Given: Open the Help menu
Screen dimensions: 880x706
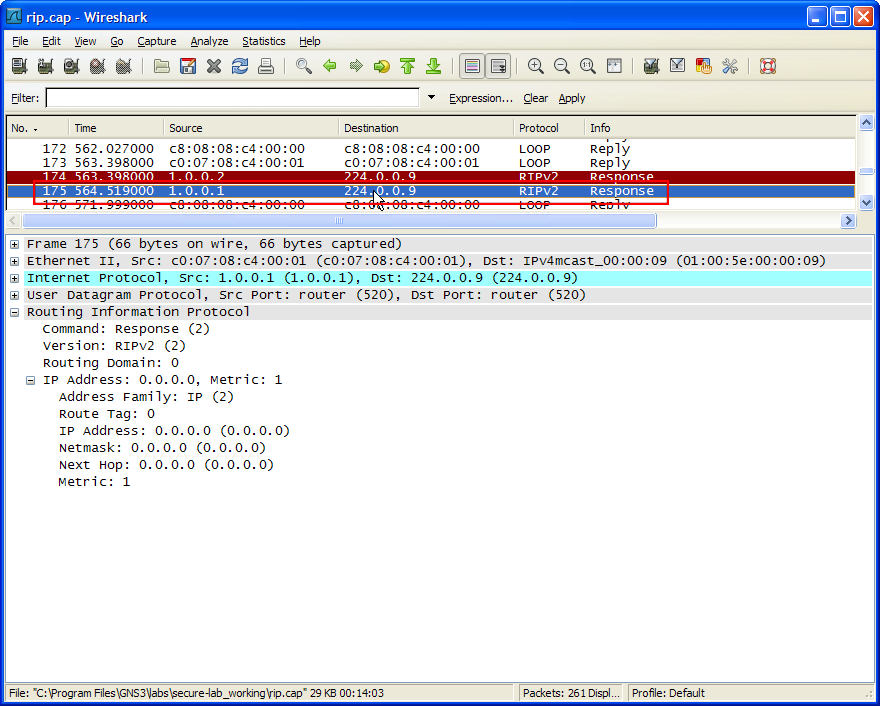Looking at the screenshot, I should (x=309, y=41).
